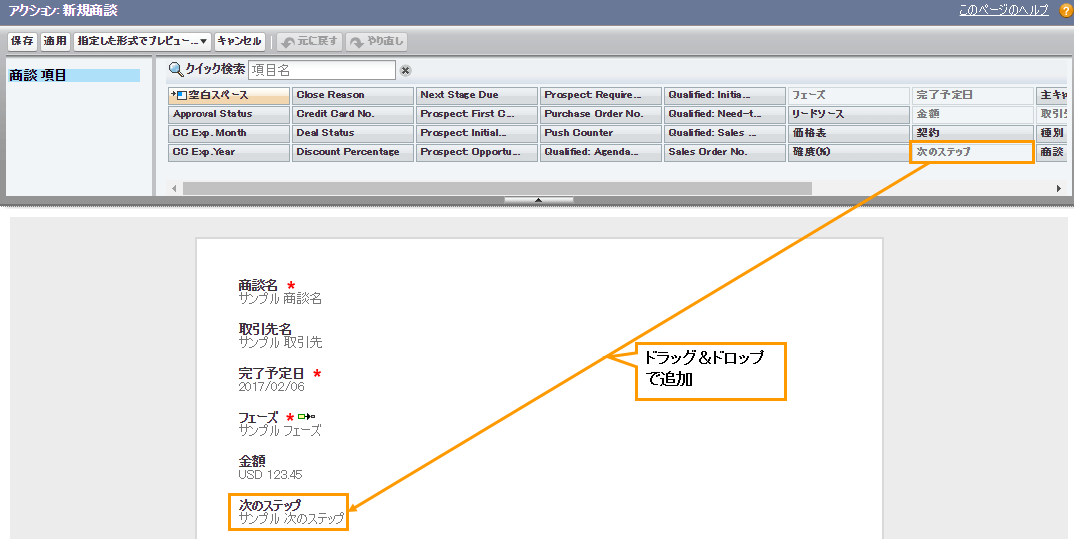Image resolution: width=1074 pixels, height=539 pixels.
Task: Click the palette scrollbar right arrow
Action: click(1059, 188)
